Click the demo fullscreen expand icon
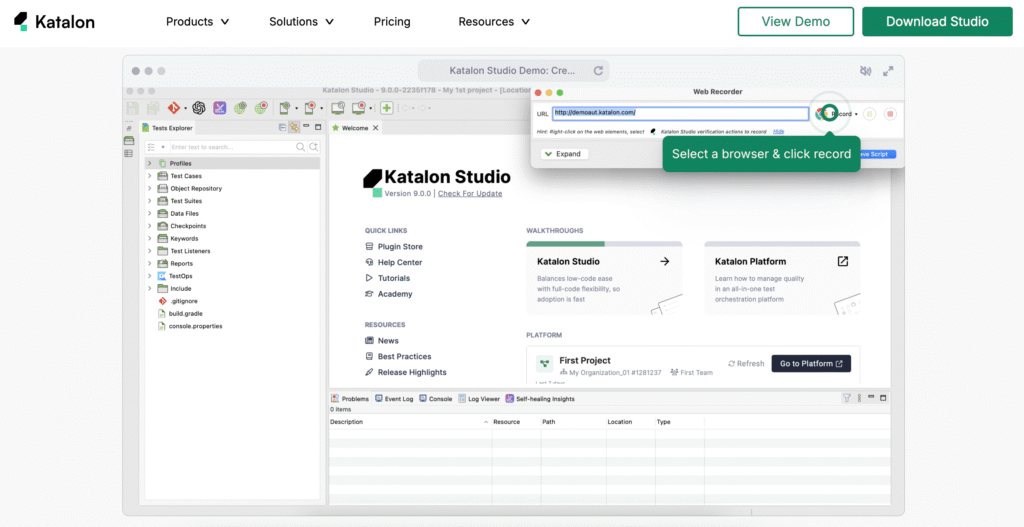Screen dimensions: 1024x527 (x=888, y=71)
